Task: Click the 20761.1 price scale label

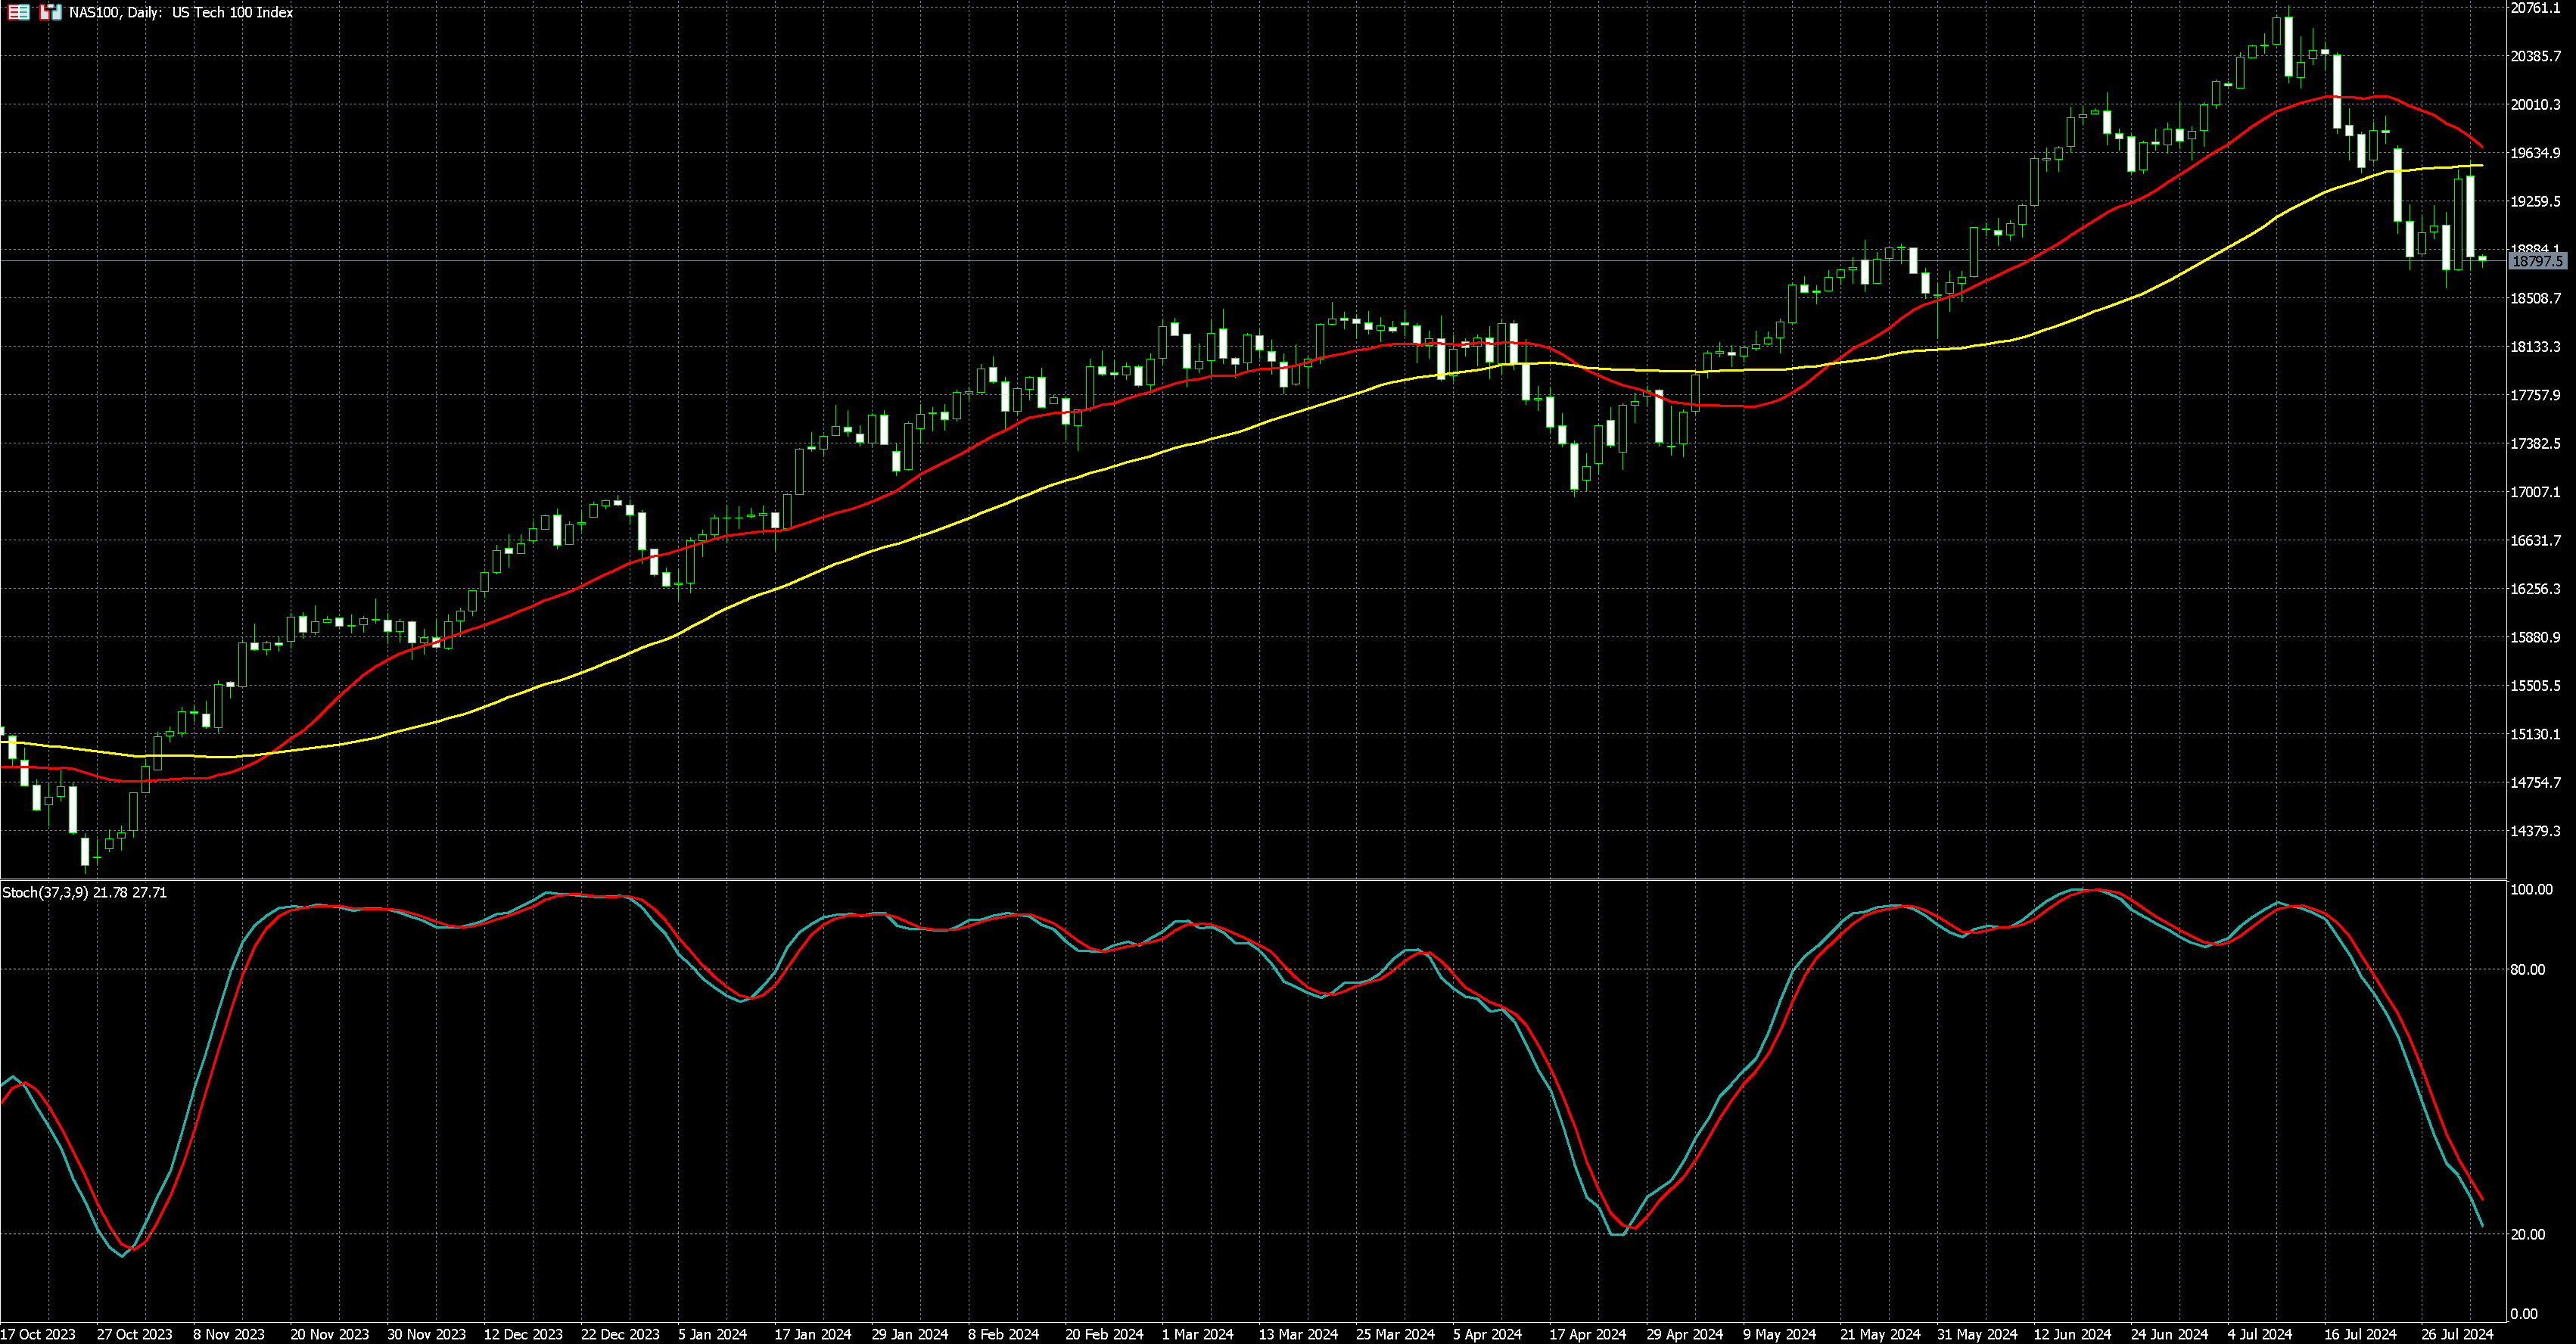Action: tap(2535, 8)
